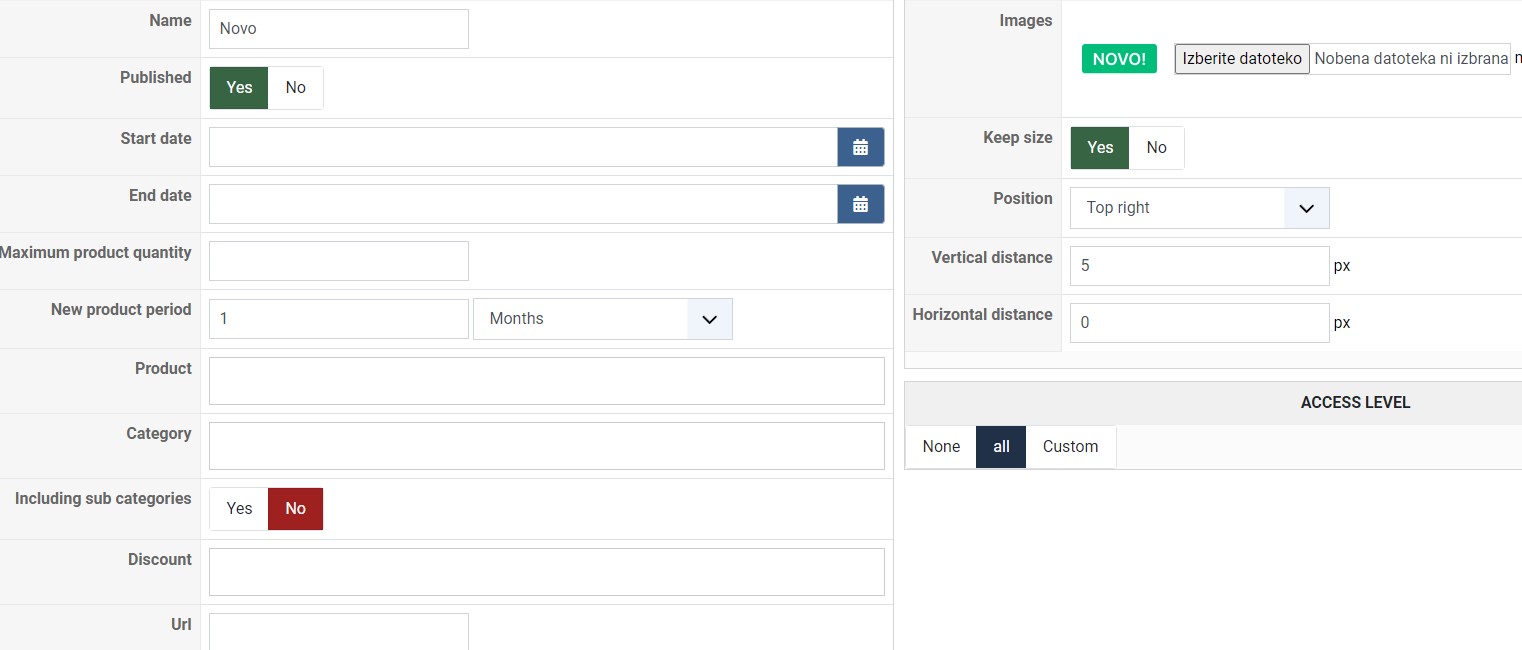Open the Months period unit dropdown

click(x=602, y=319)
